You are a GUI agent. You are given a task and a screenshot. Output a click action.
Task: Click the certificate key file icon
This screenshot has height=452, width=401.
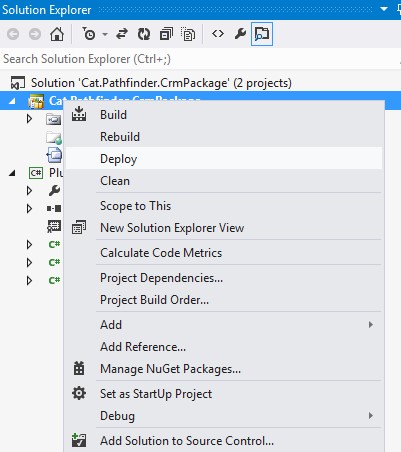54,226
